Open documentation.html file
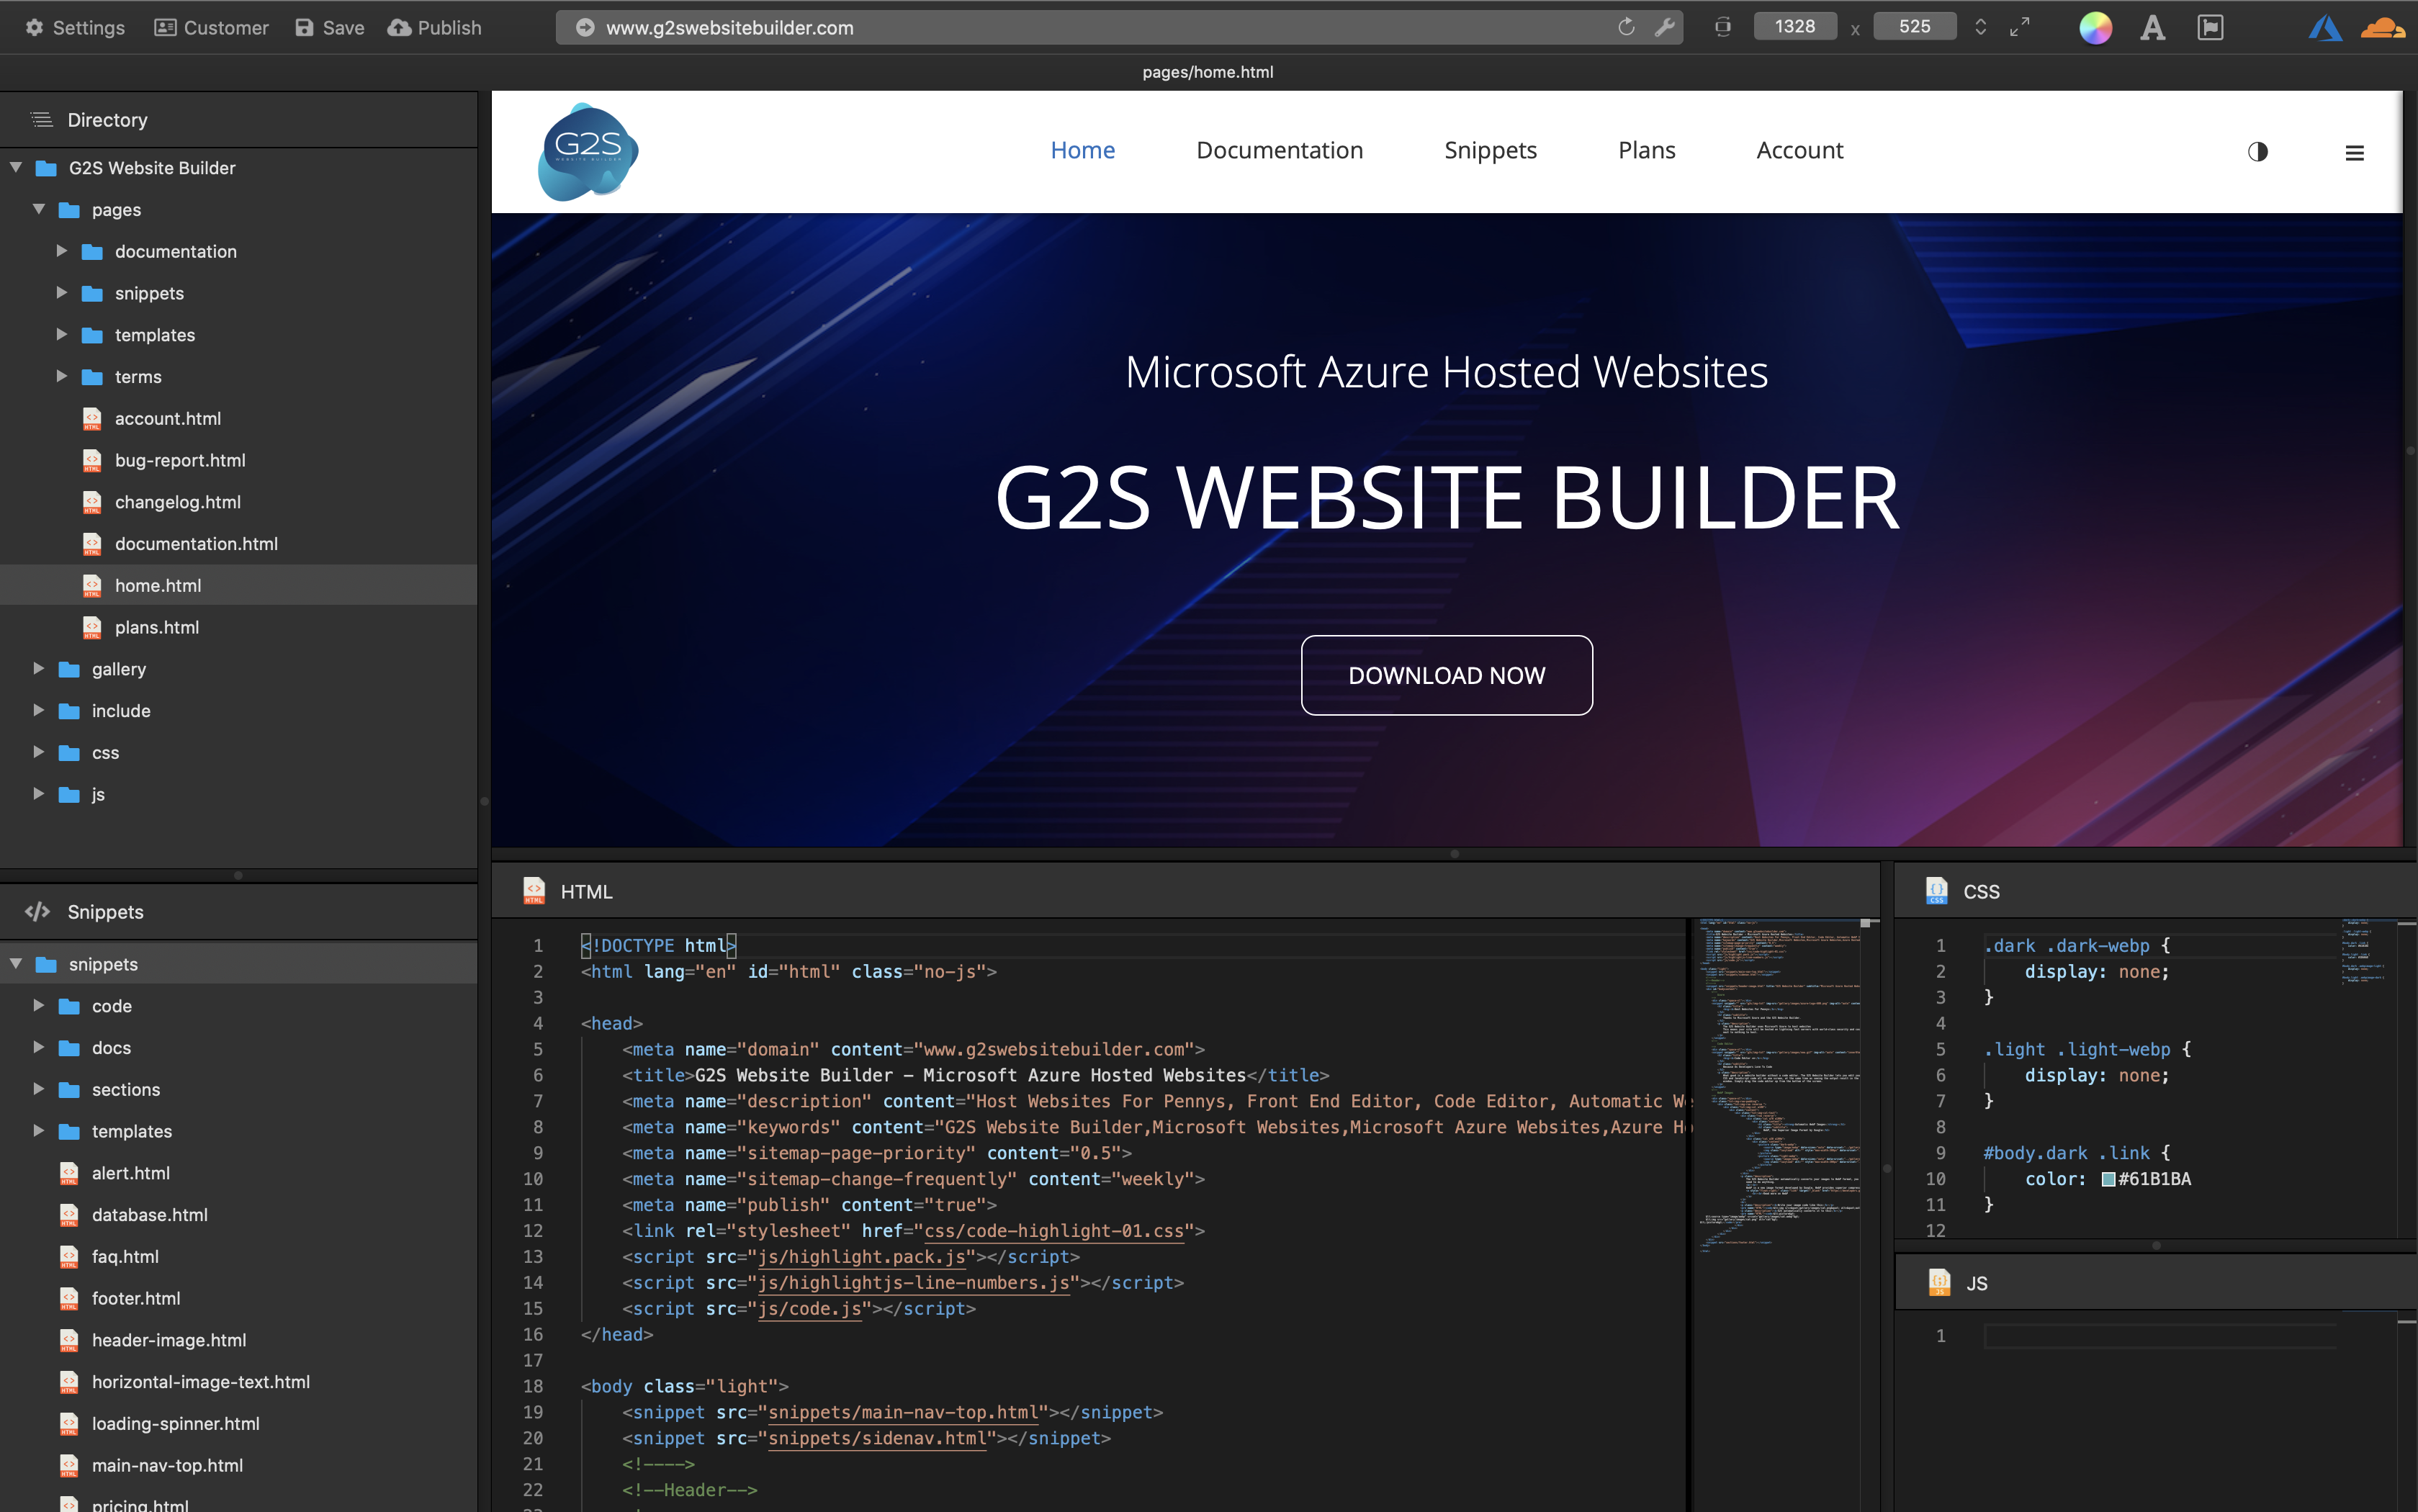 tap(196, 544)
